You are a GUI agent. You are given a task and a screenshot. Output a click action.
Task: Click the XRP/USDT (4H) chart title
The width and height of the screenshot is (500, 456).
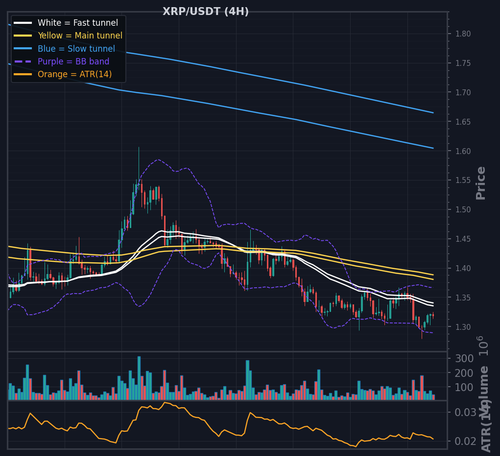pos(205,12)
